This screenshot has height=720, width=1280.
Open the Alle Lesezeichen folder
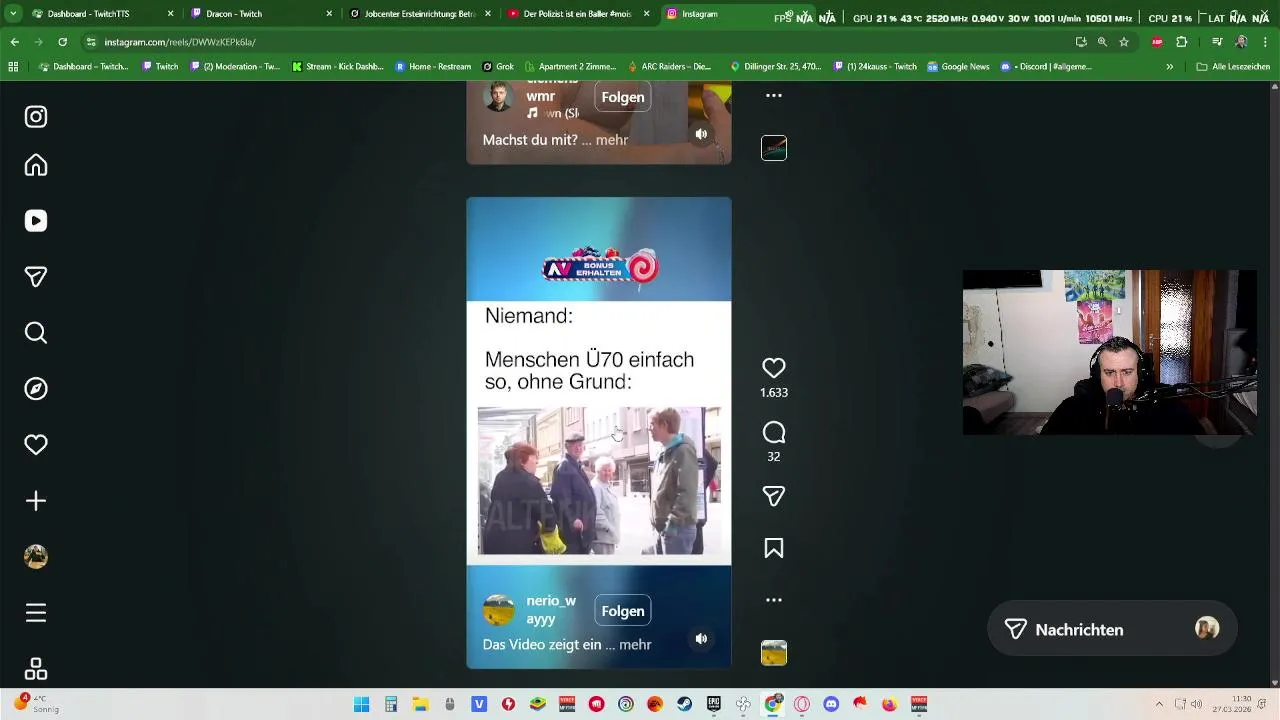(1233, 67)
